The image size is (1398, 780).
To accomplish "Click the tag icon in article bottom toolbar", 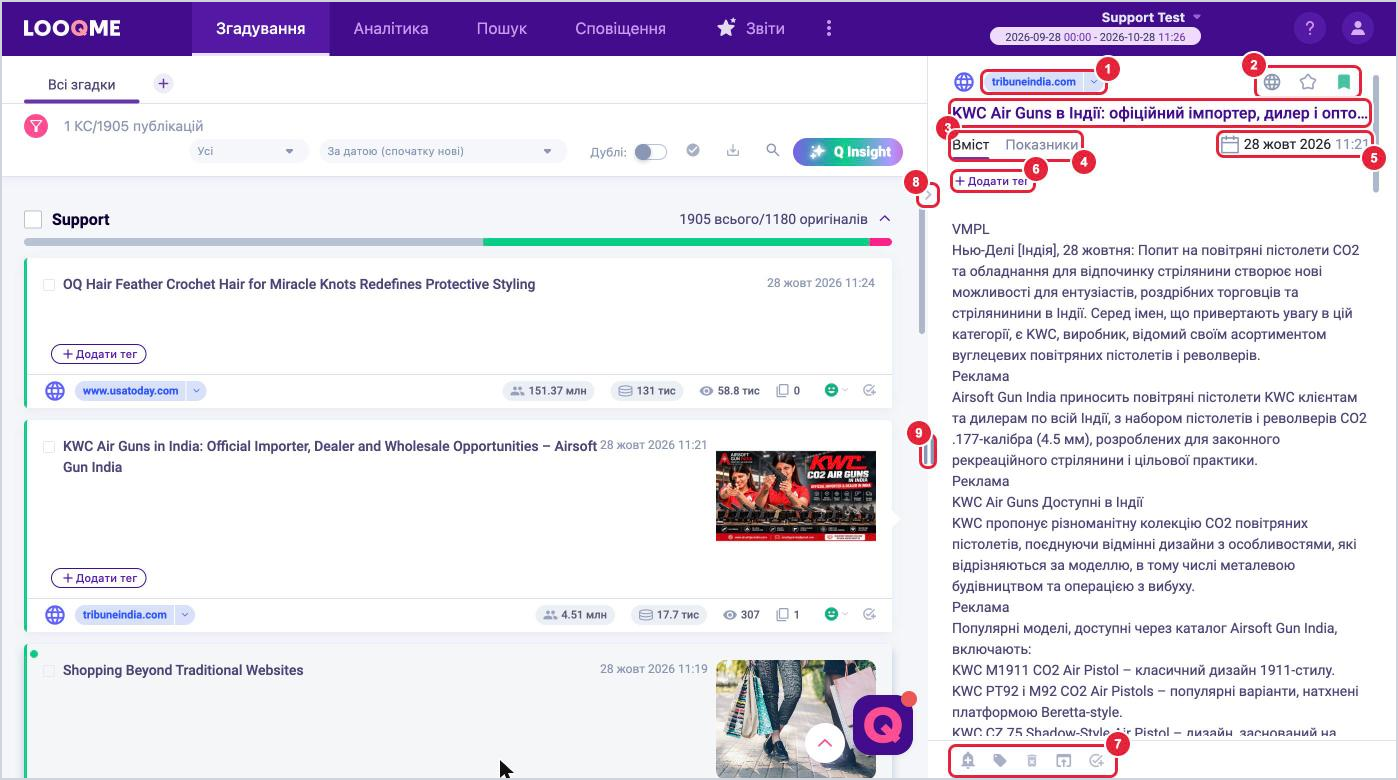I will (1000, 761).
